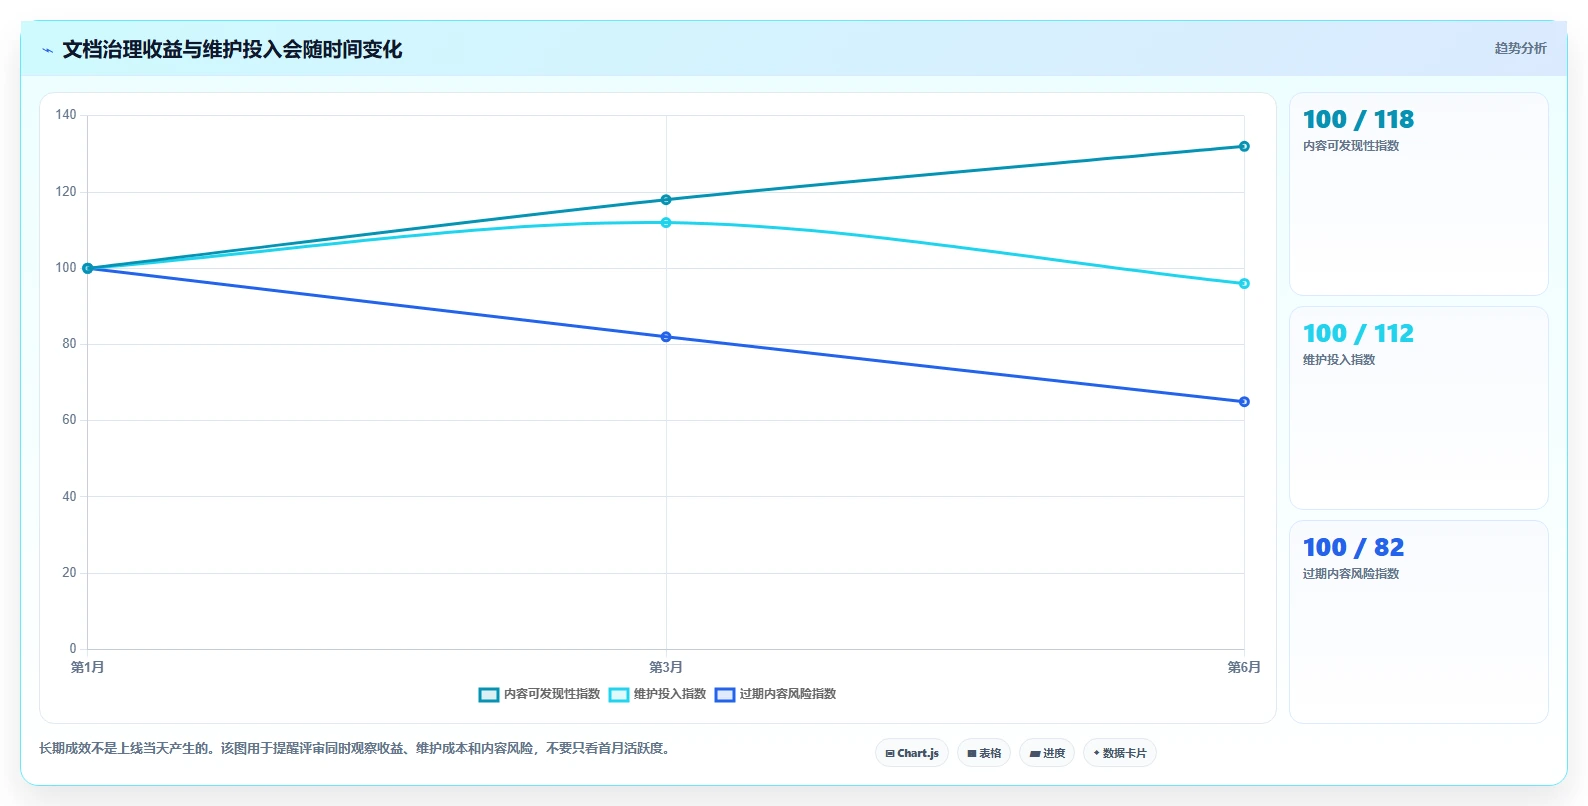Select 维护投入 data point at 第3月
The height and width of the screenshot is (806, 1588).
pyautogui.click(x=666, y=223)
